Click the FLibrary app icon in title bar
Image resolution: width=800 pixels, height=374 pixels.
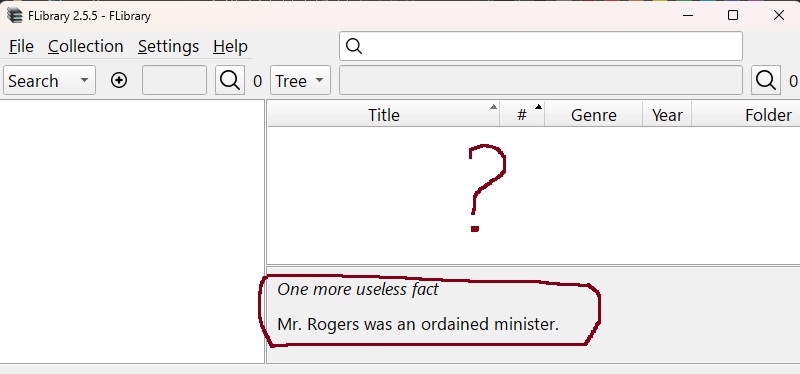tap(15, 15)
